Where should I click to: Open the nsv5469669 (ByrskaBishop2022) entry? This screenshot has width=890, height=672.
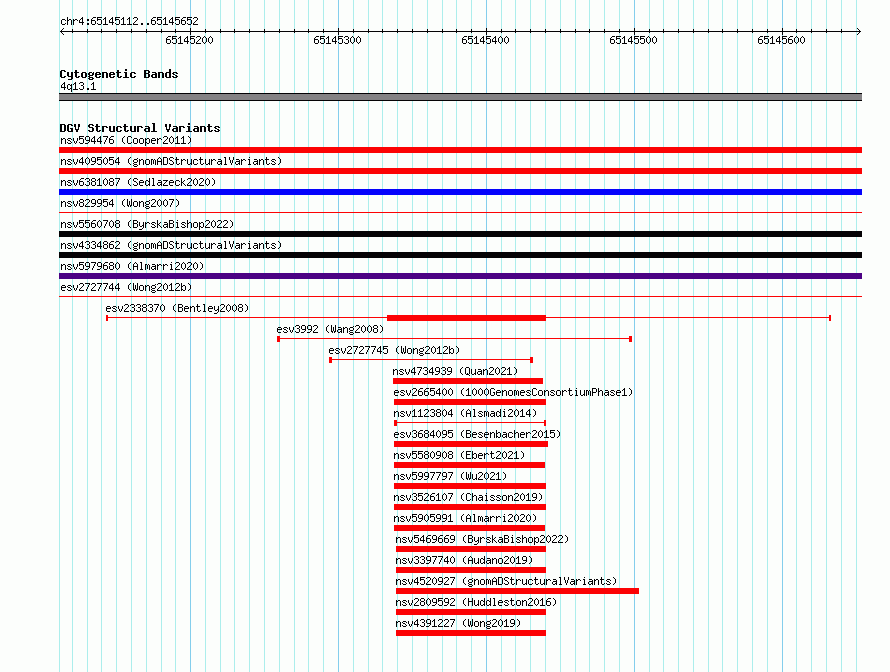pyautogui.click(x=482, y=539)
